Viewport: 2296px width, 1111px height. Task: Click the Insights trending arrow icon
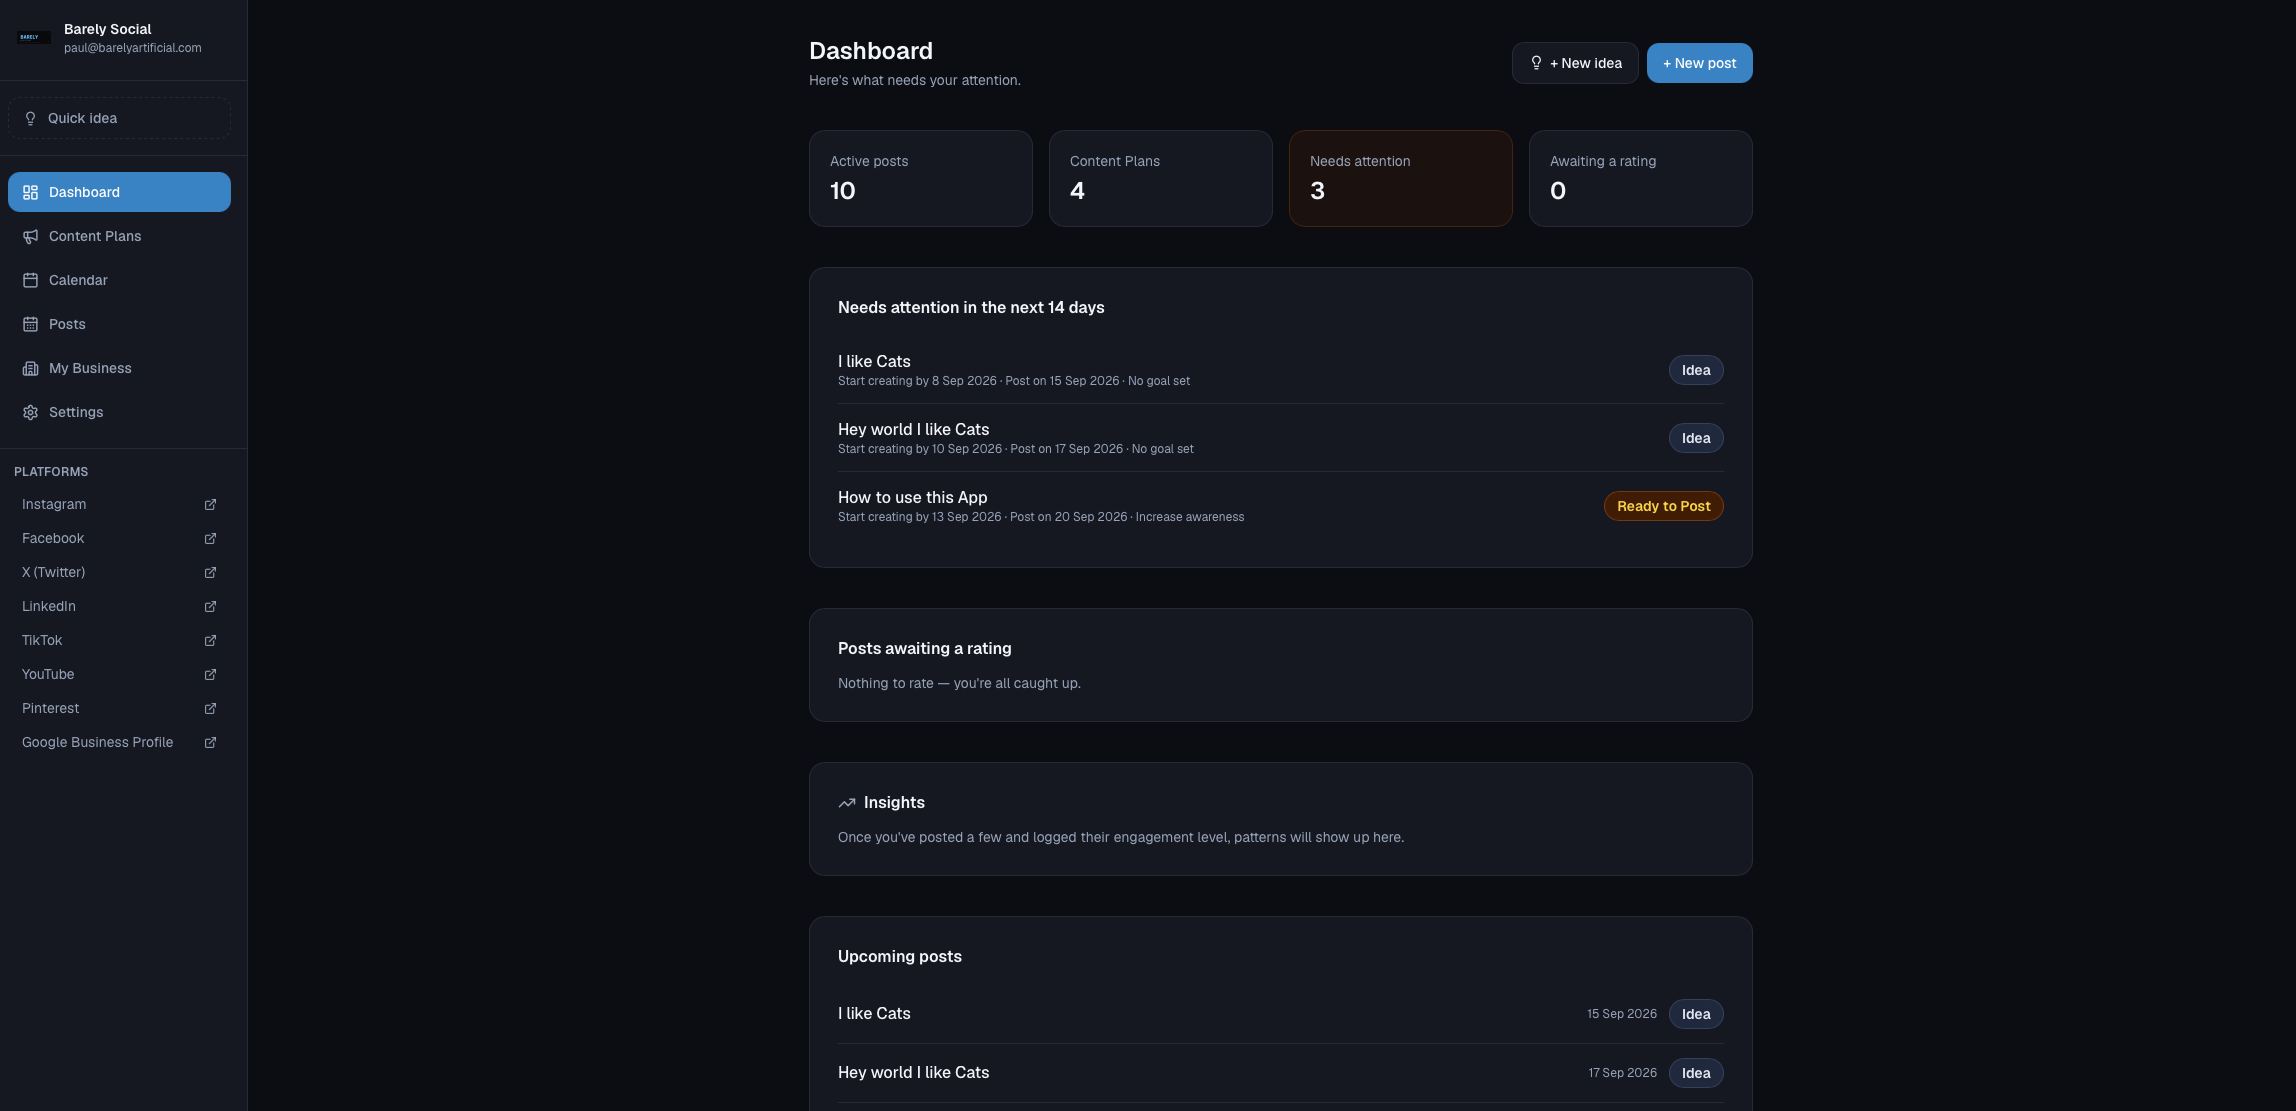coord(847,803)
